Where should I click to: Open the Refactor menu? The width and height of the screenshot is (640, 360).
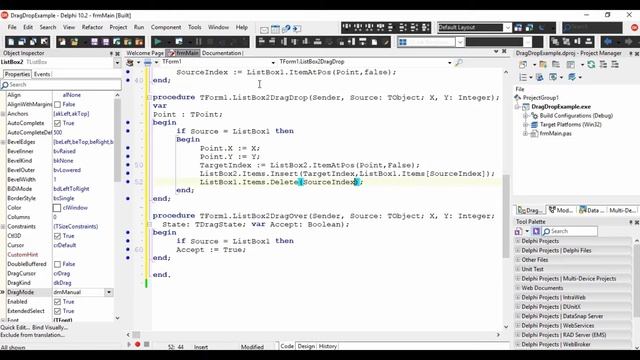pyautogui.click(x=92, y=27)
